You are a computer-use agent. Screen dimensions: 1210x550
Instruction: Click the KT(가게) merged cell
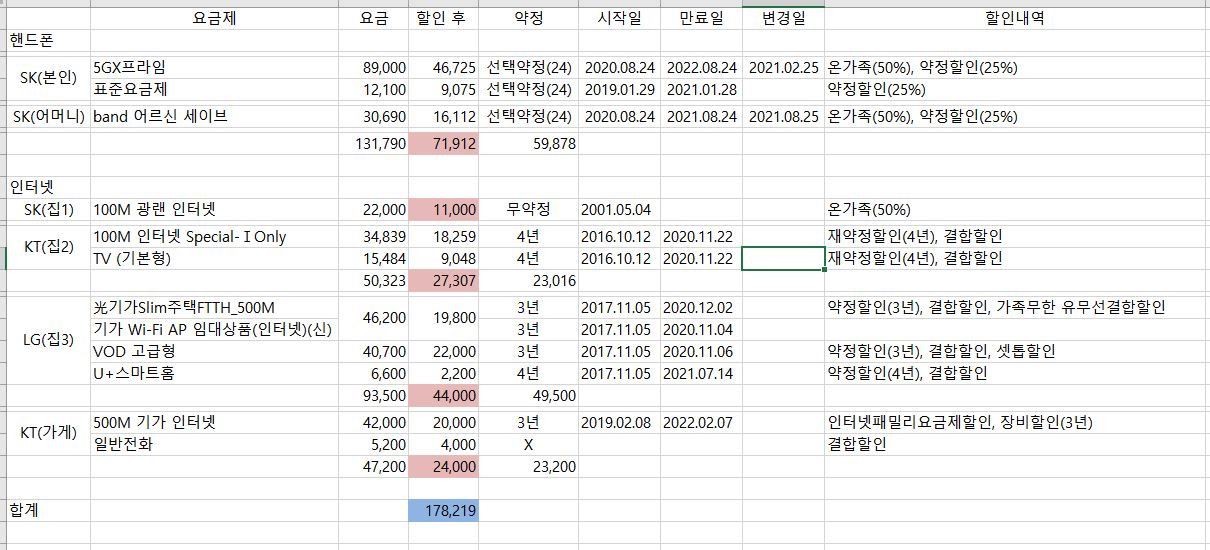click(x=47, y=433)
